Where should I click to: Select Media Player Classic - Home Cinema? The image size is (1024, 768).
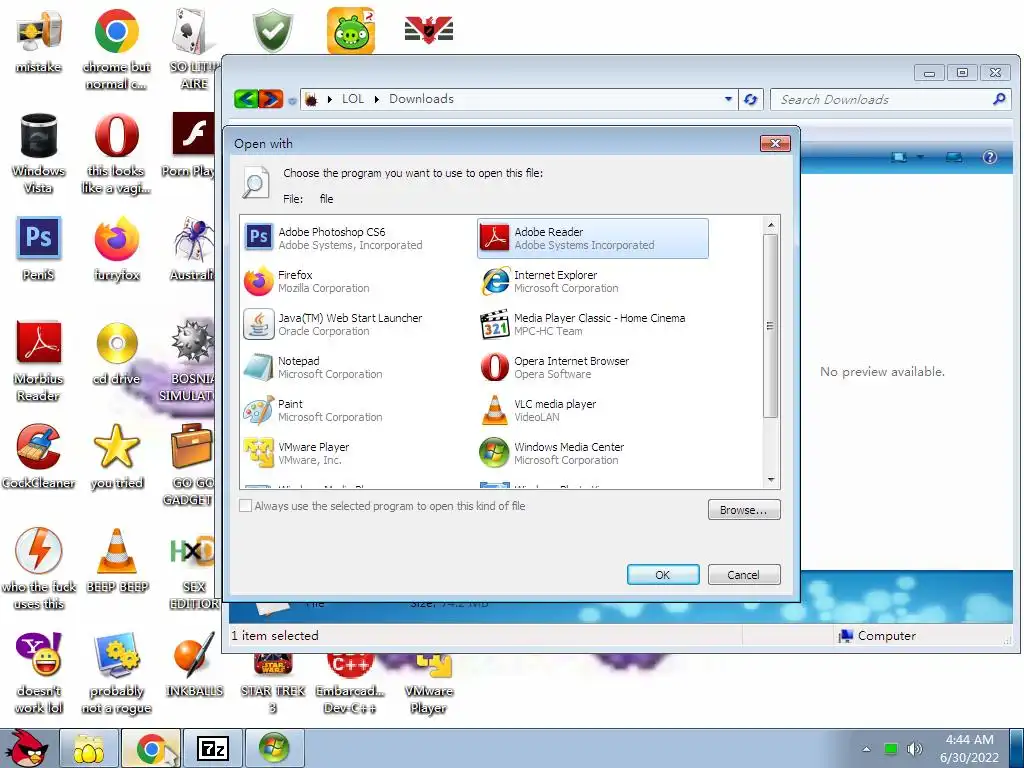pos(593,325)
